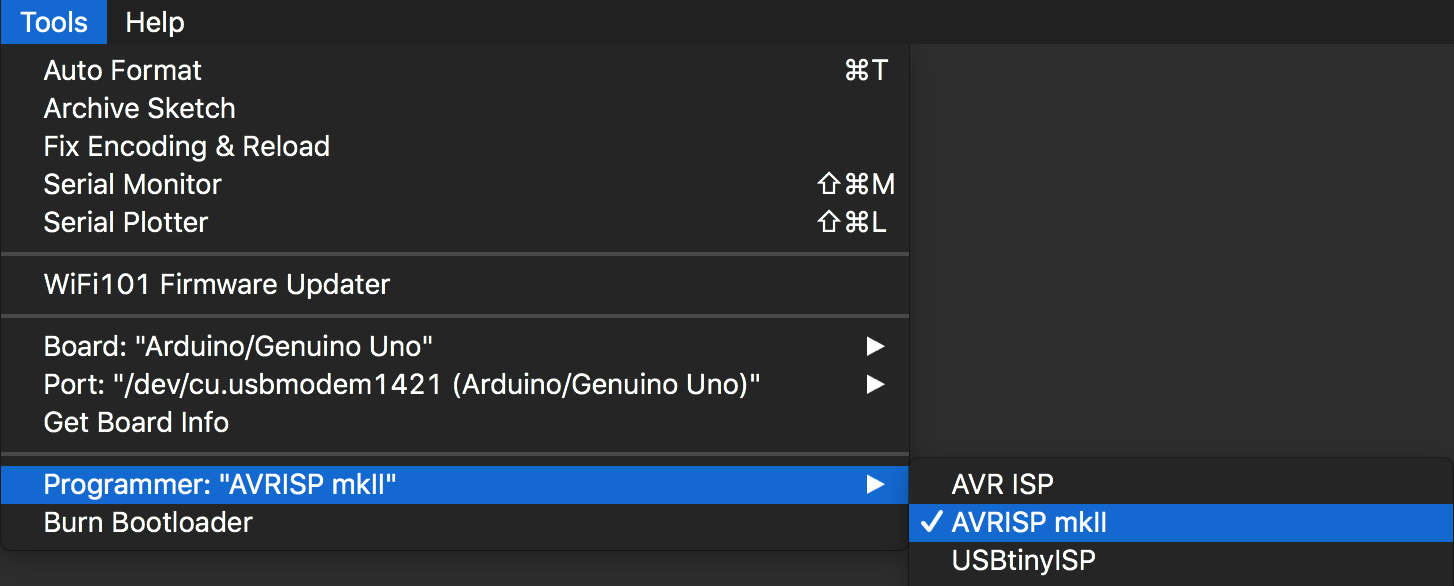Open the Serial Monitor
Screen dimensions: 1454x586
131,184
